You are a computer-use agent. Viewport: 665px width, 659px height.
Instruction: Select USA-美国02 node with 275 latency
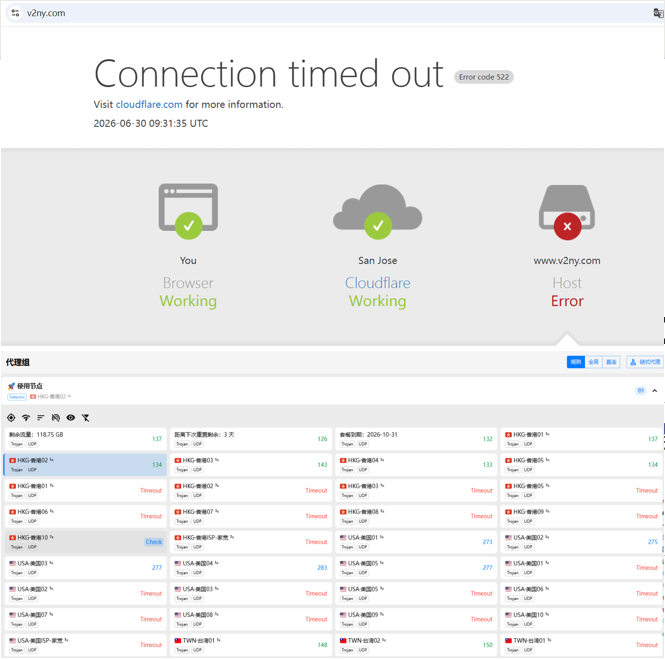coord(581,542)
